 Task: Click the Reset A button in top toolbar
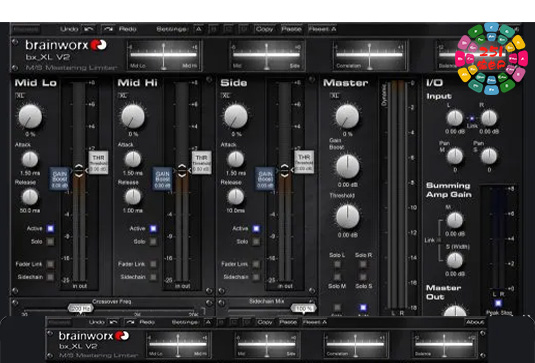[322, 29]
